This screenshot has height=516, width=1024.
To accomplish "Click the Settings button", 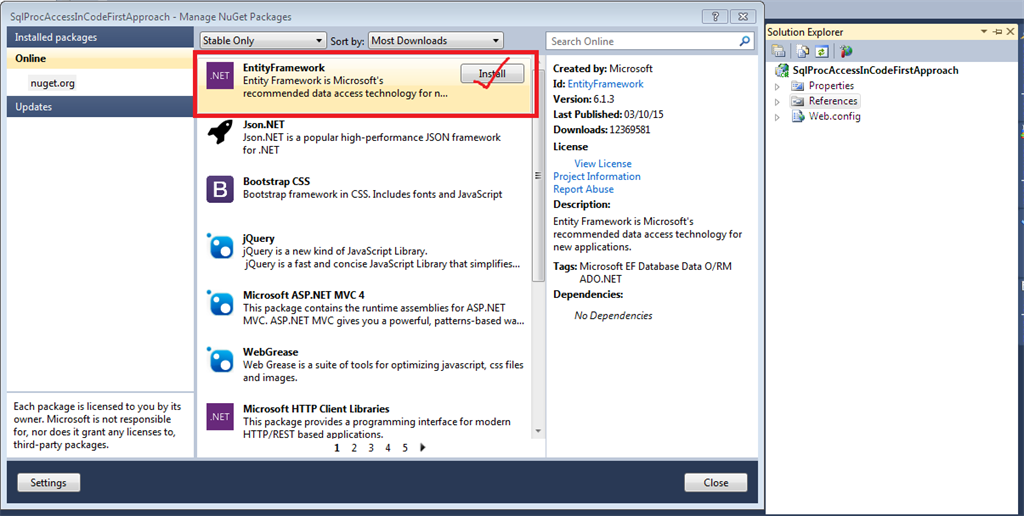I will [x=48, y=483].
